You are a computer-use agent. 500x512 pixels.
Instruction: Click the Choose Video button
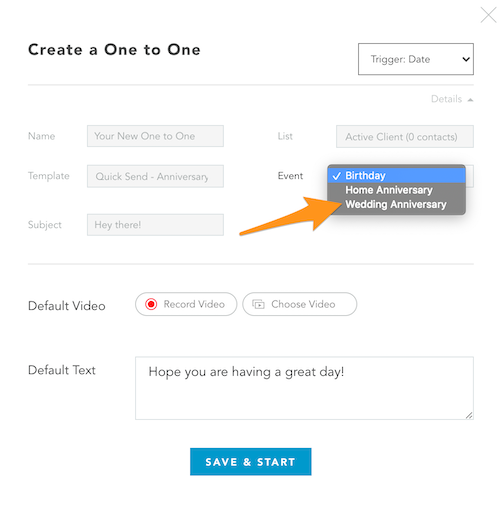[300, 304]
